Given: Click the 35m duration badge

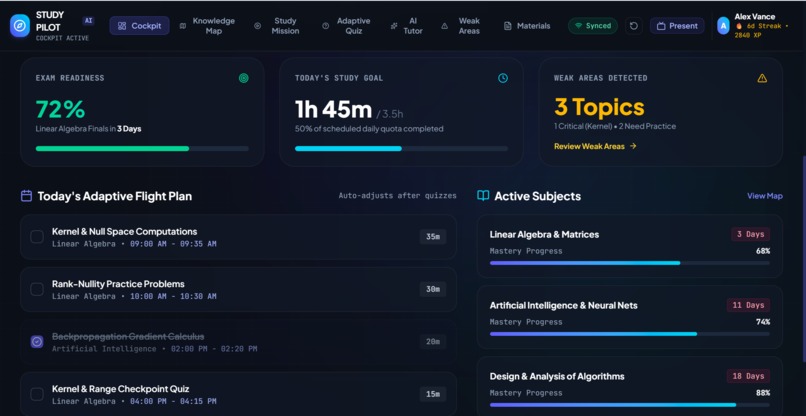Looking at the screenshot, I should coord(433,237).
